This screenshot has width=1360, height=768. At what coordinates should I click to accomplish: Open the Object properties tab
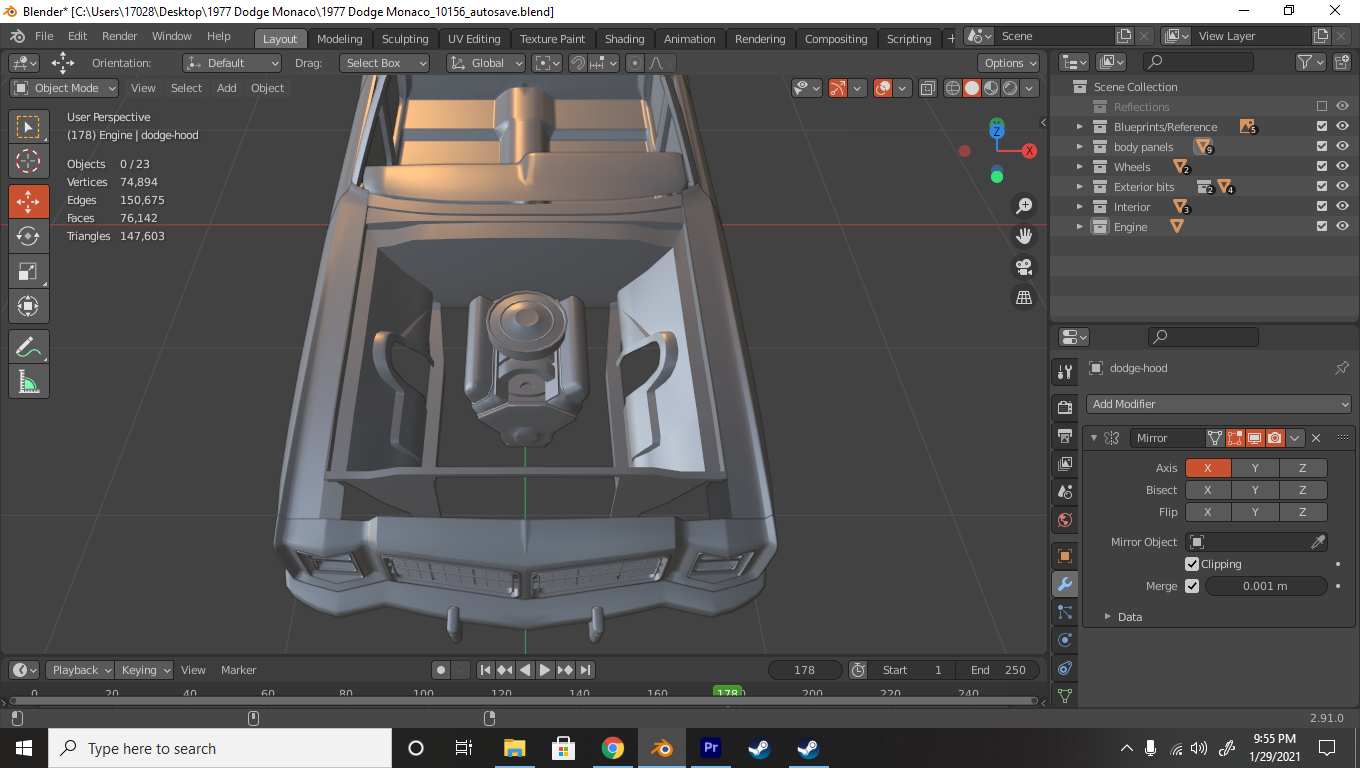click(1064, 556)
